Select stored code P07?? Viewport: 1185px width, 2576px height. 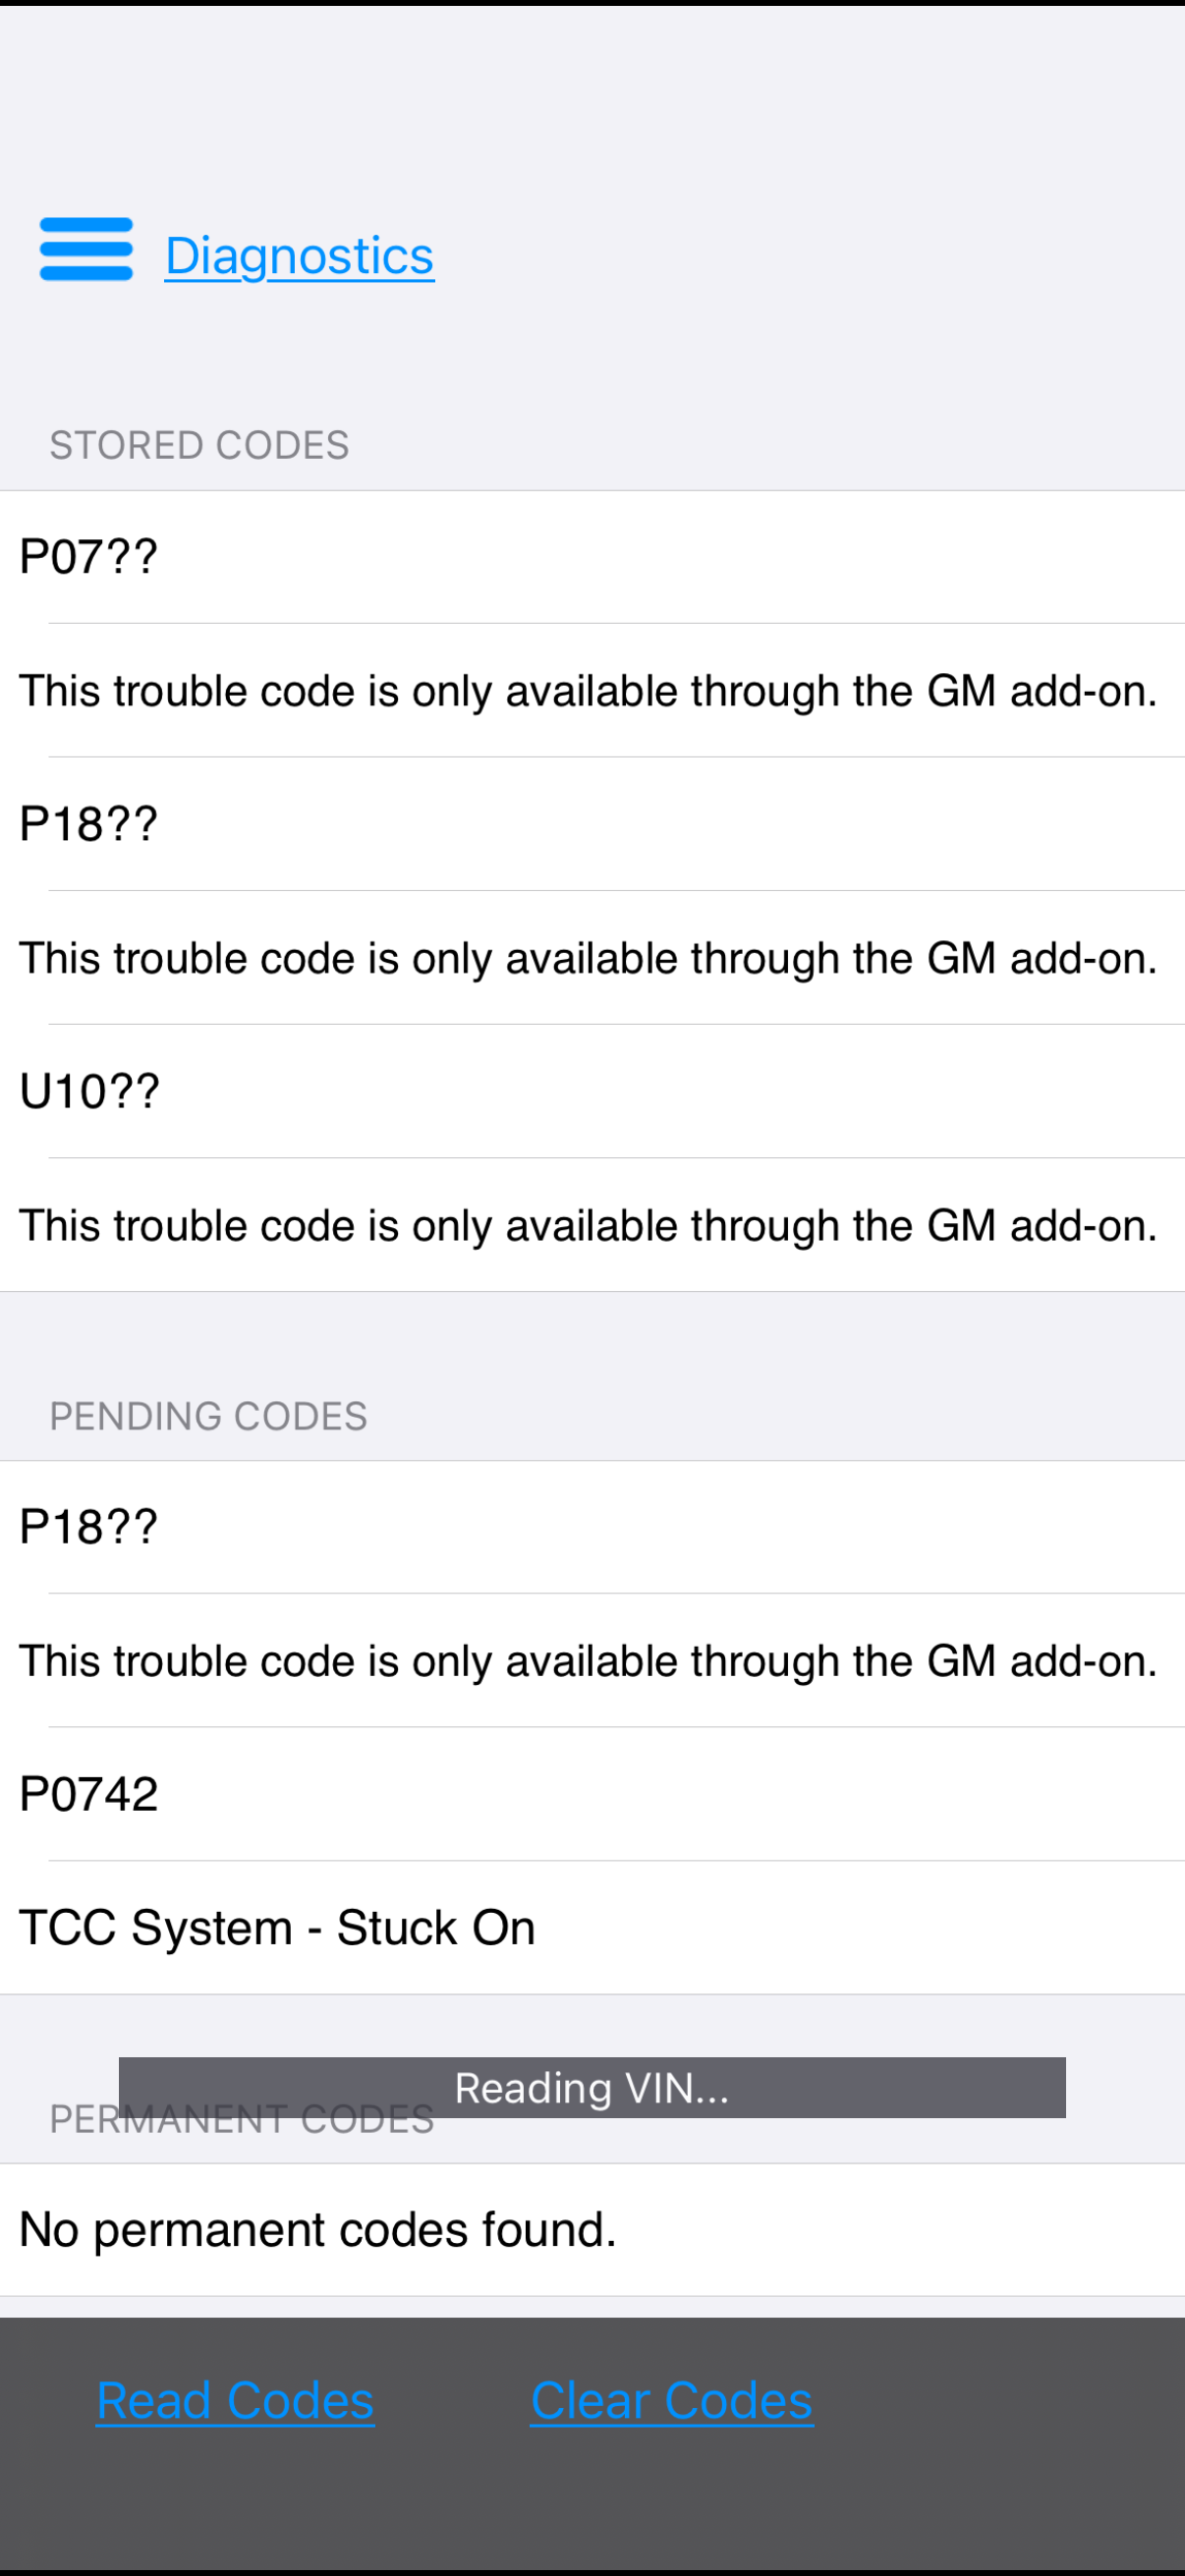point(592,557)
